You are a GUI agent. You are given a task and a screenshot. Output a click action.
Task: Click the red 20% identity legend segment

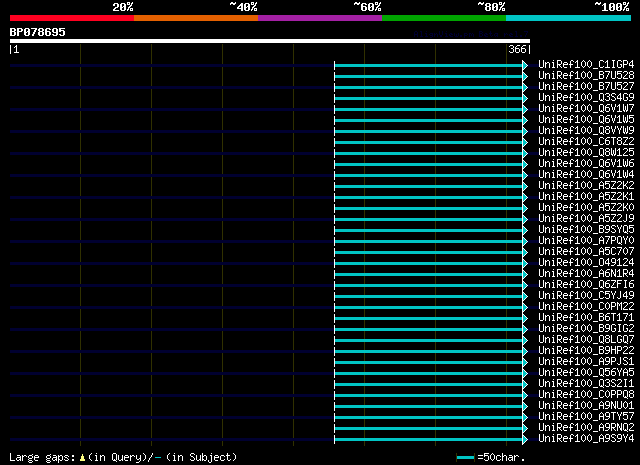pyautogui.click(x=72, y=18)
